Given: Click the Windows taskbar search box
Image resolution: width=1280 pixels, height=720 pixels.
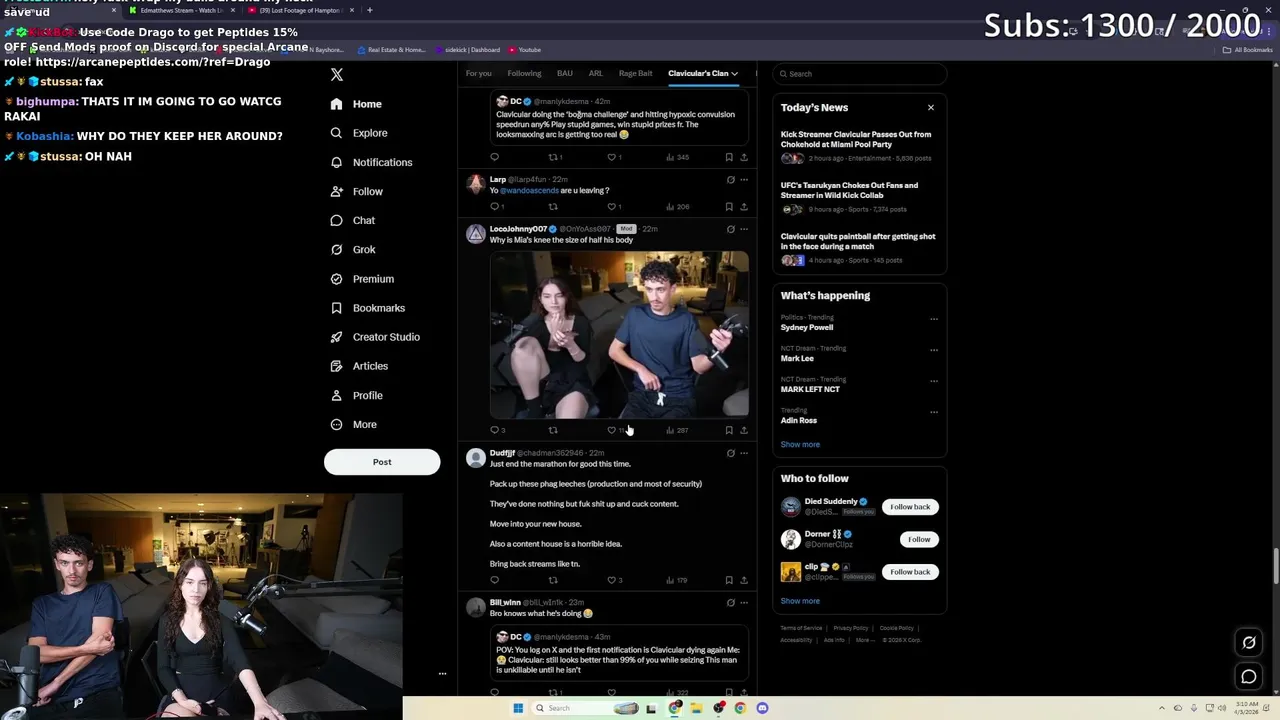Looking at the screenshot, I should coord(586,708).
